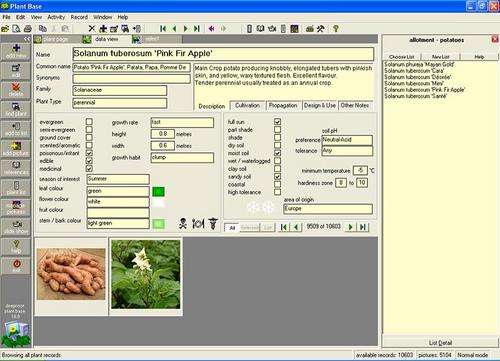Viewport: 500px width, 361px height.
Task: Open the season of interest 'Summer' field
Action: point(118,179)
